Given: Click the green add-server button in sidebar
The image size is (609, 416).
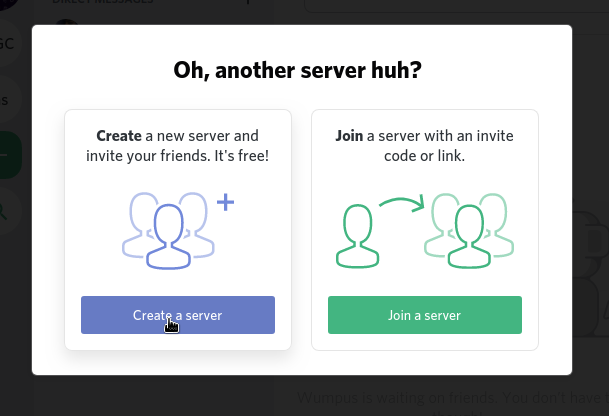Looking at the screenshot, I should click(9, 155).
